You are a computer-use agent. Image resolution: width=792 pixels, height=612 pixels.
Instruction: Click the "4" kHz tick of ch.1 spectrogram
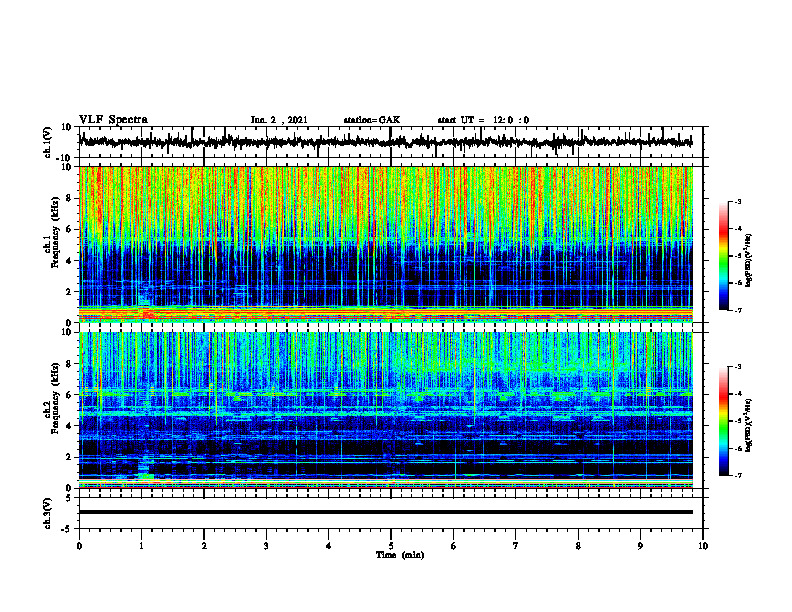pos(69,261)
